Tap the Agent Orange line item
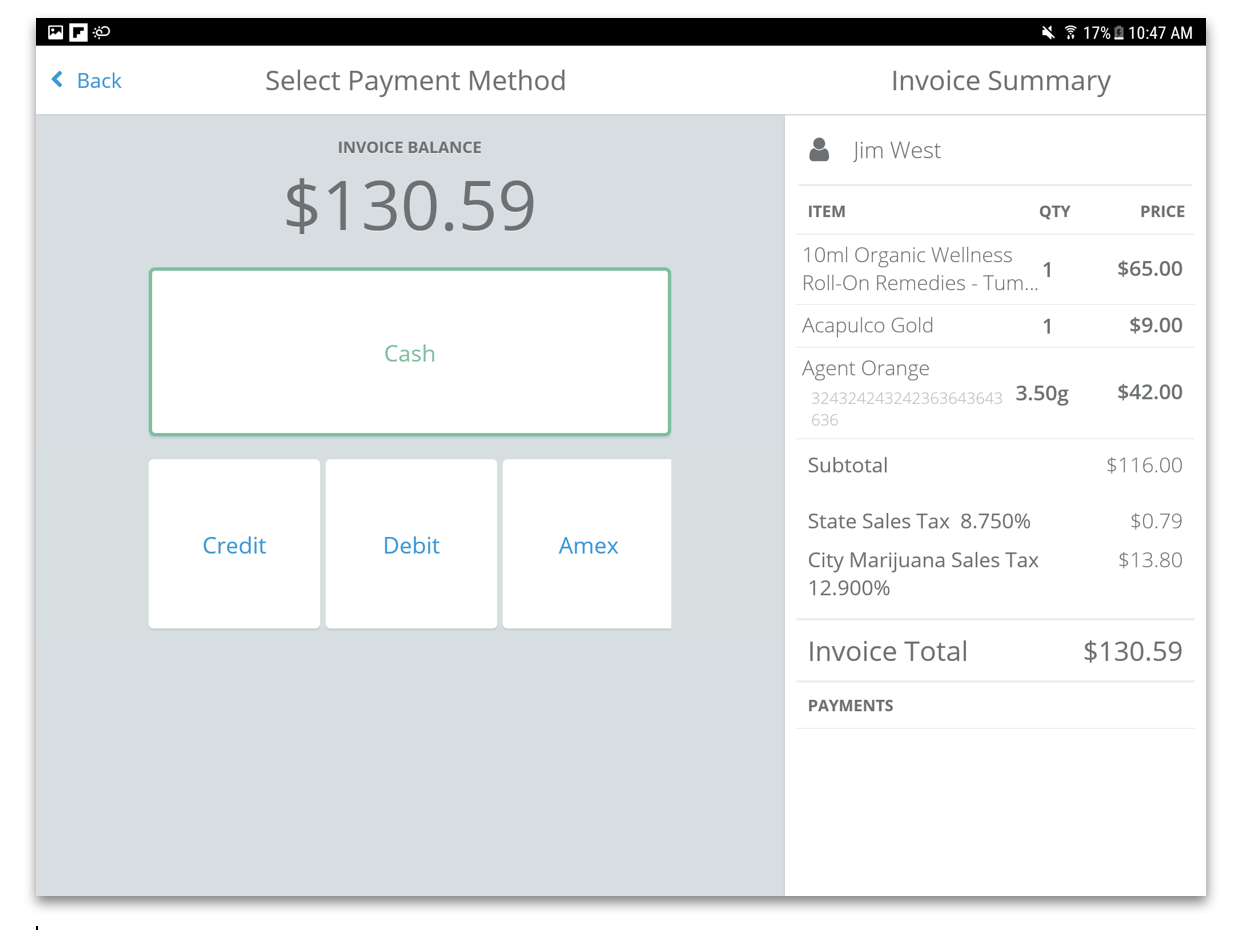Screen dimensions: 1236x930 click(x=866, y=369)
